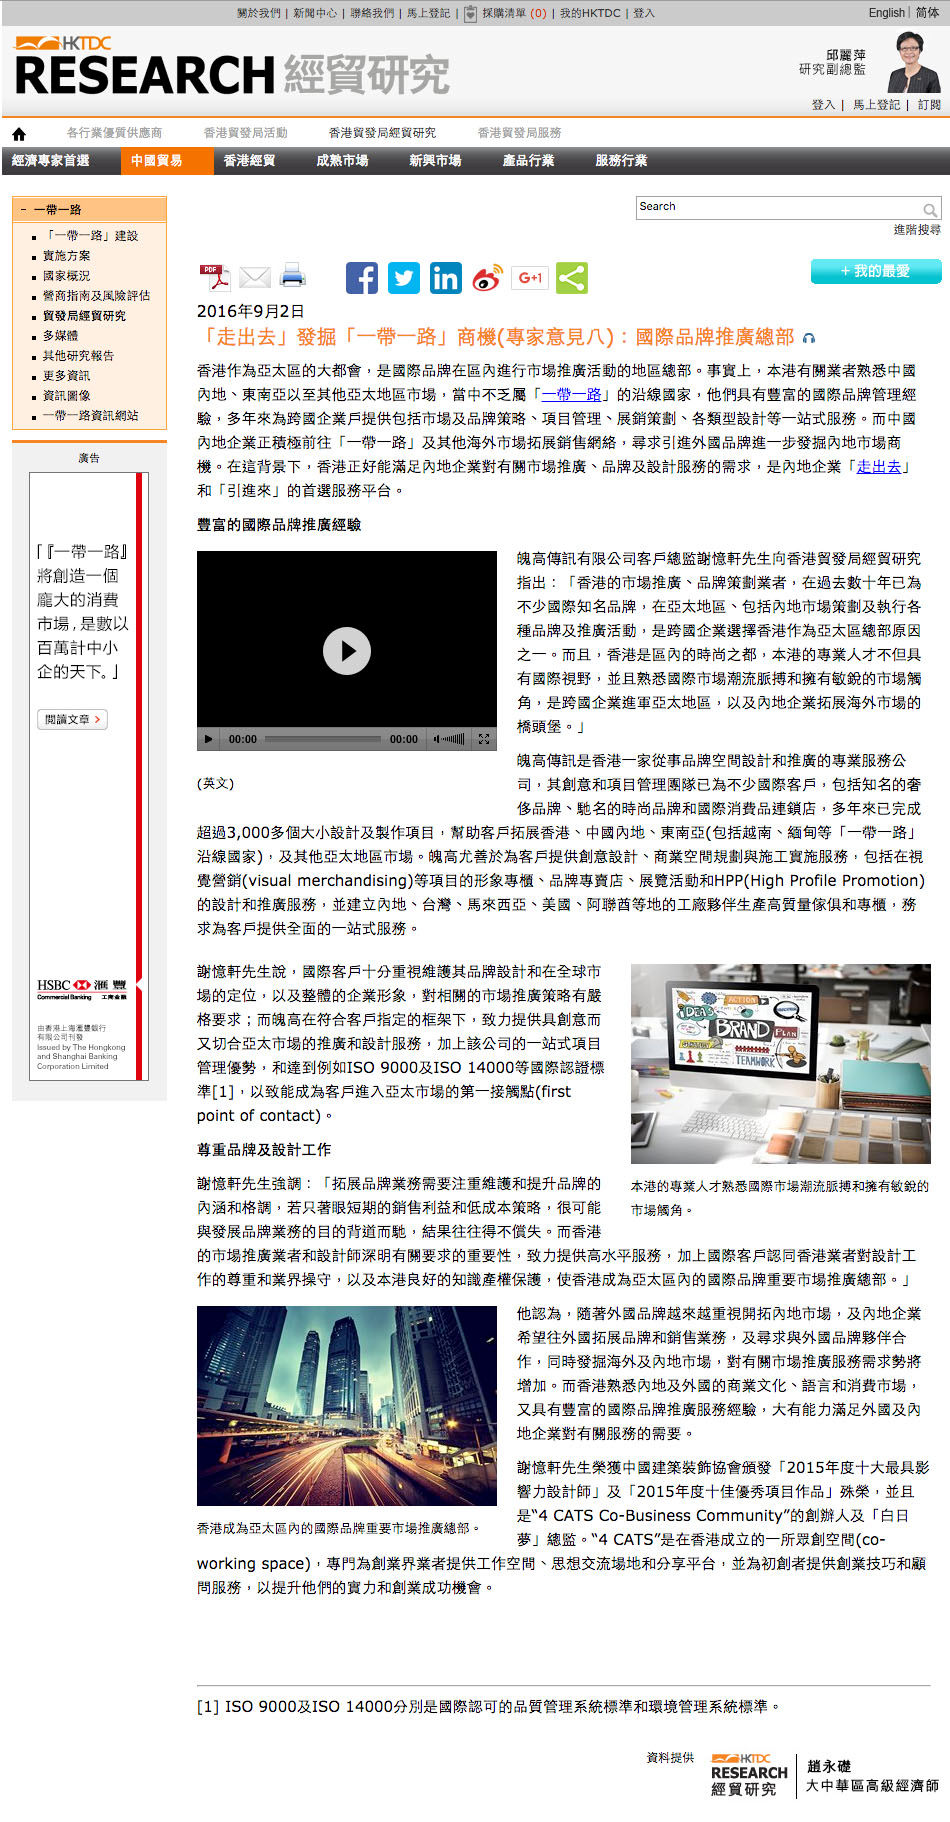This screenshot has width=950, height=1822.
Task: Open 我的HKTDC link
Action: point(590,13)
